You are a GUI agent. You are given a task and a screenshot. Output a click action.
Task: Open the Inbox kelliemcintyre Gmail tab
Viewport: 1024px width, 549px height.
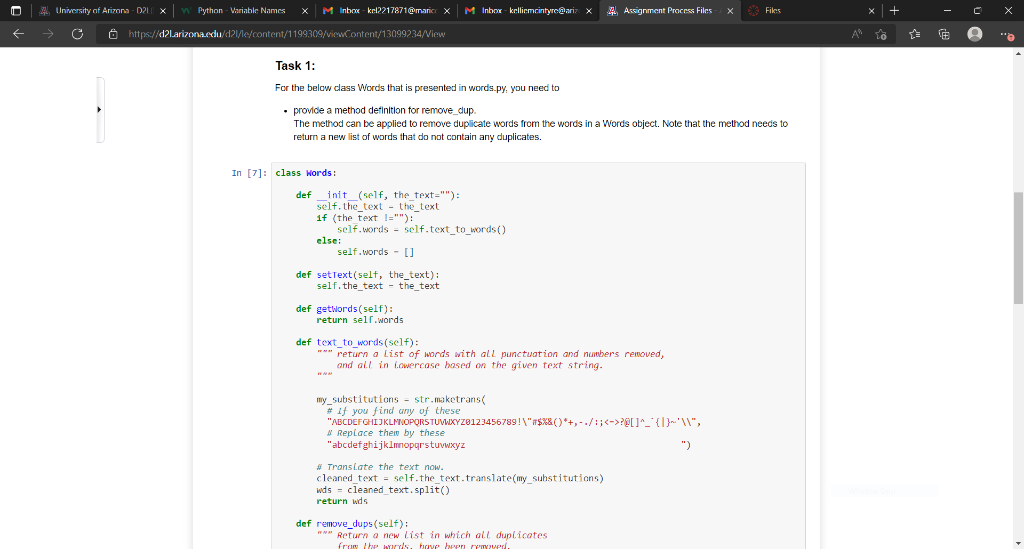(x=529, y=10)
